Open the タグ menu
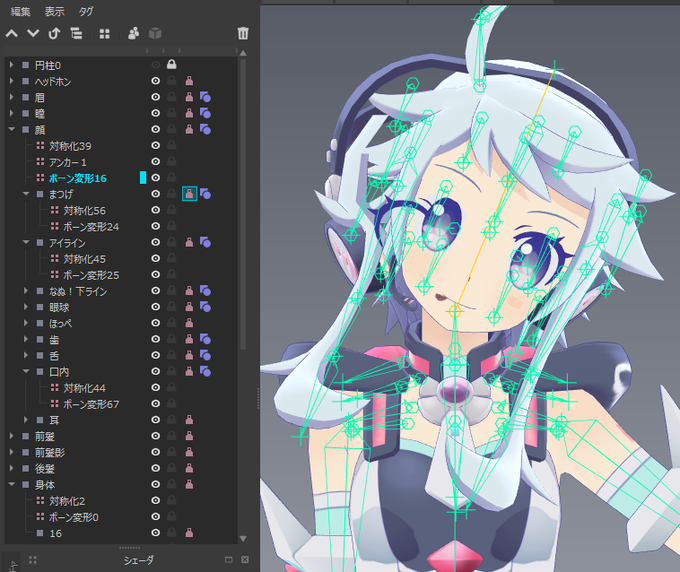680x572 pixels. coord(86,12)
